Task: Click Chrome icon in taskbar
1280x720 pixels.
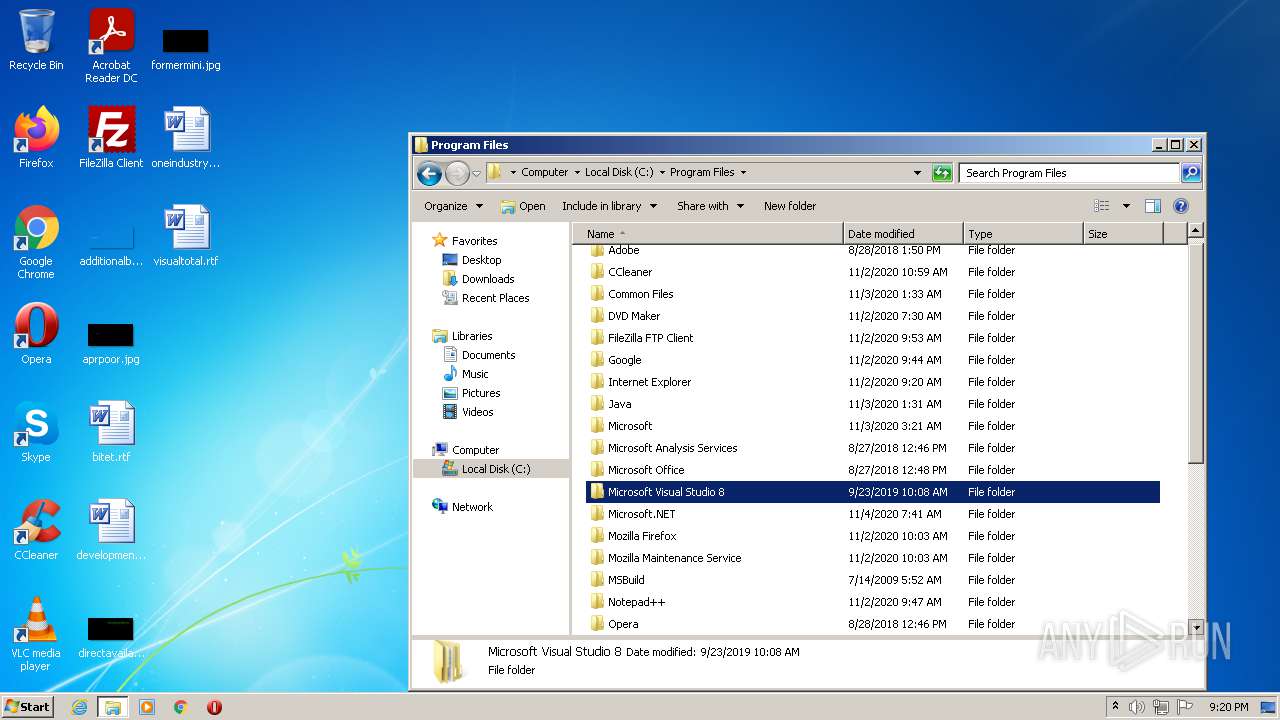Action: tap(180, 707)
